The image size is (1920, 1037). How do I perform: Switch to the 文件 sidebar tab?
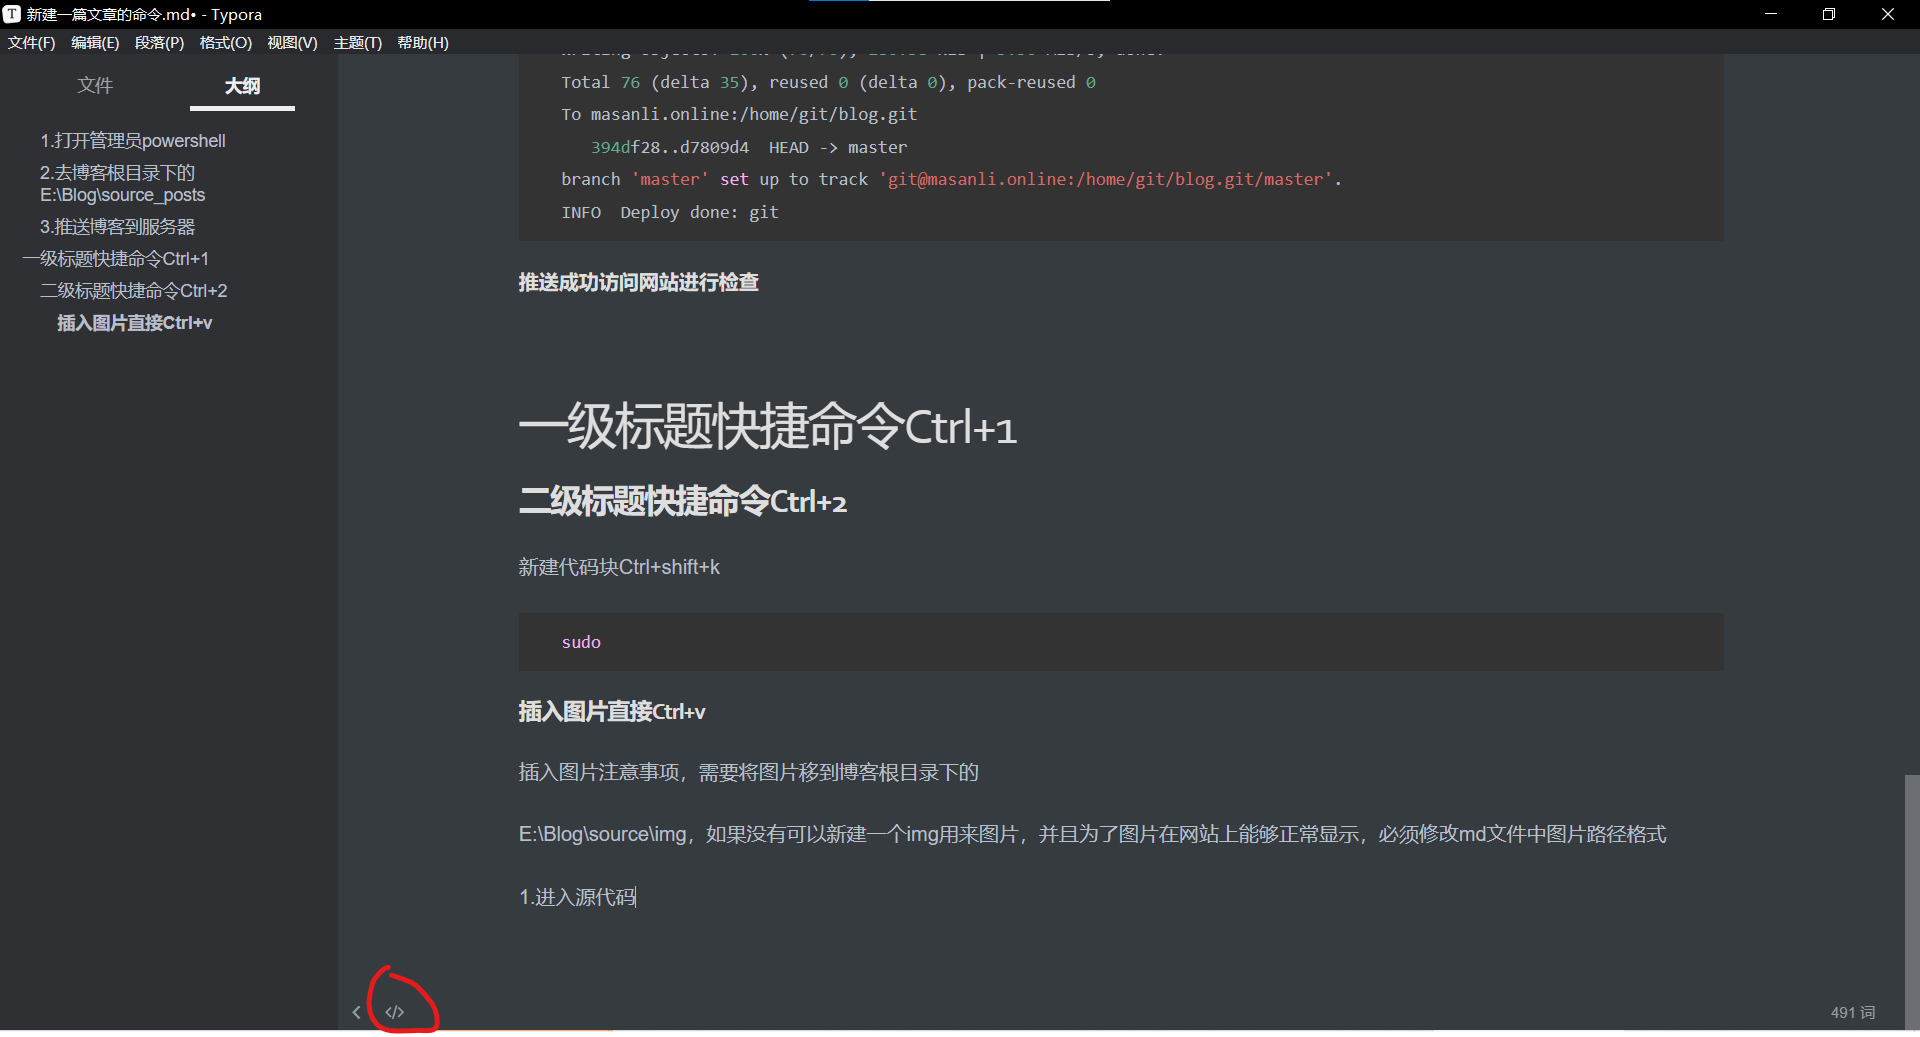click(x=95, y=86)
